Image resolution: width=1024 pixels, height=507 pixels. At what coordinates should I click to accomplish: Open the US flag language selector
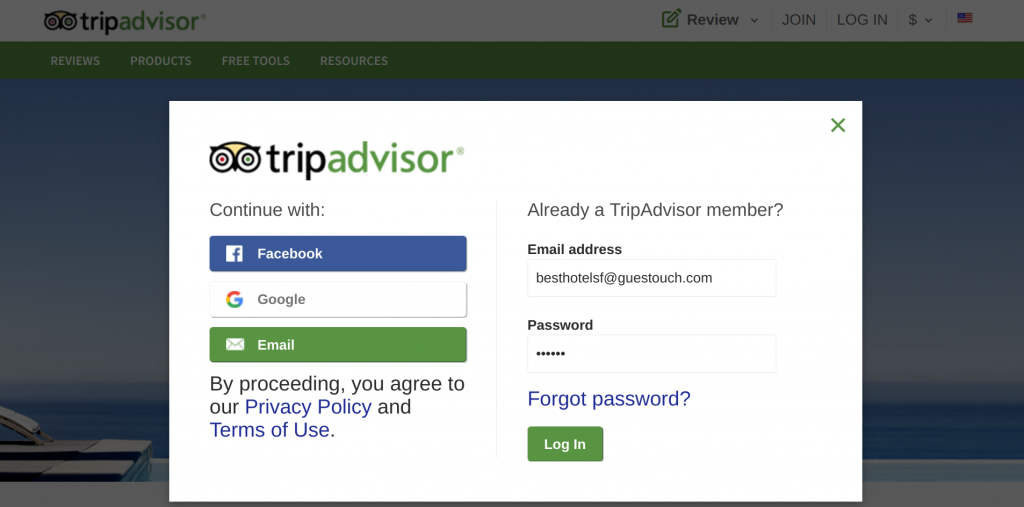coord(965,18)
